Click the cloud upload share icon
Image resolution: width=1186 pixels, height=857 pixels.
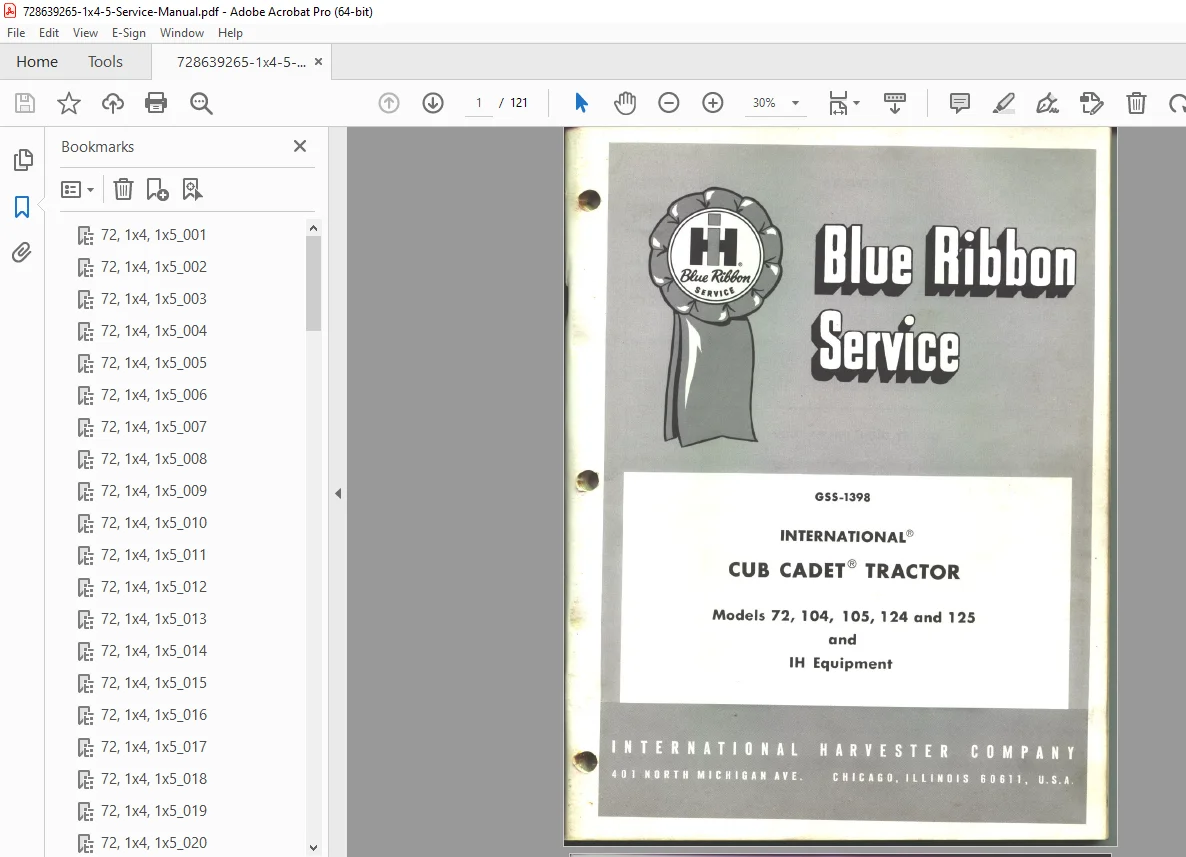point(113,103)
